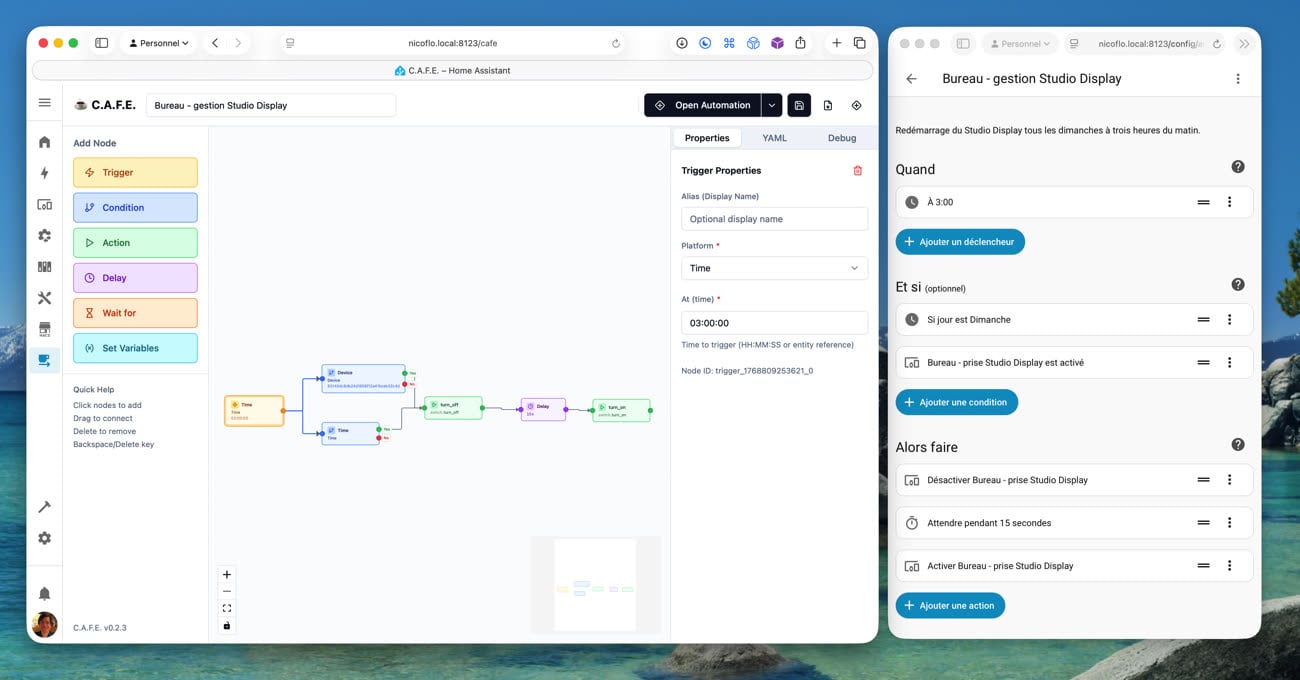
Task: Toggle the canvas interactivity lock
Action: 227,626
